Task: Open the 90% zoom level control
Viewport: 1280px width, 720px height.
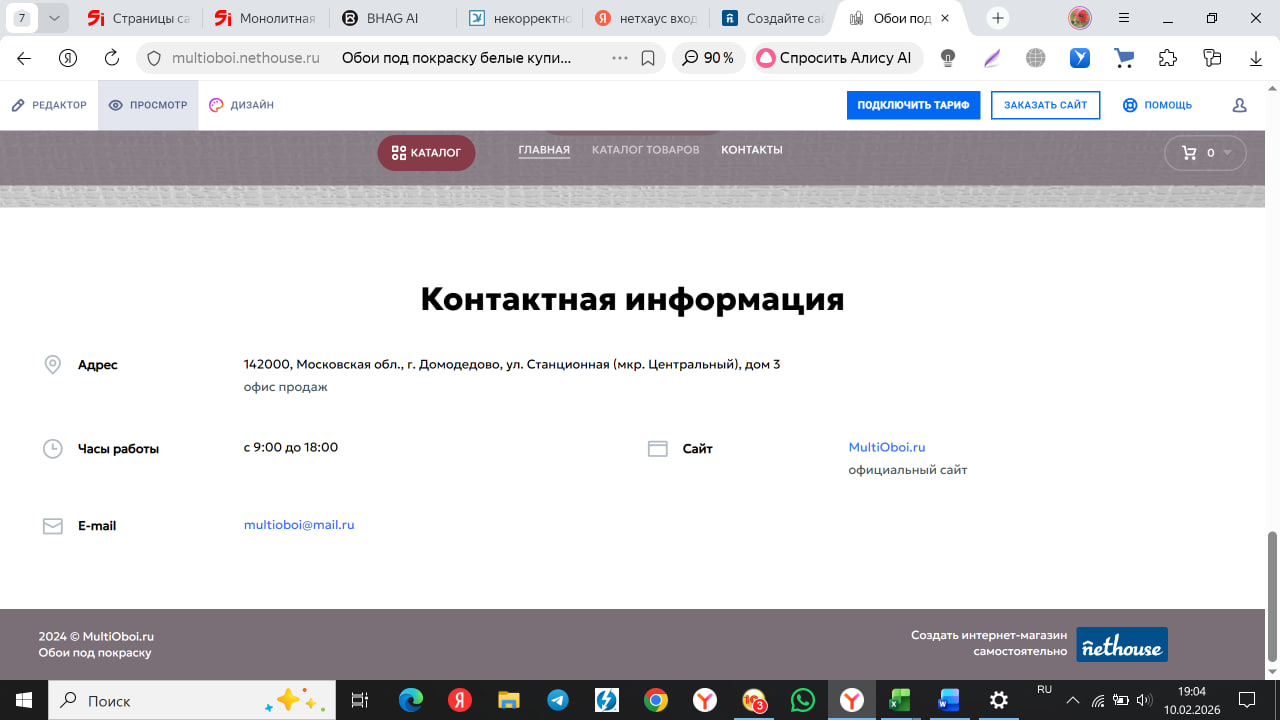Action: click(708, 58)
